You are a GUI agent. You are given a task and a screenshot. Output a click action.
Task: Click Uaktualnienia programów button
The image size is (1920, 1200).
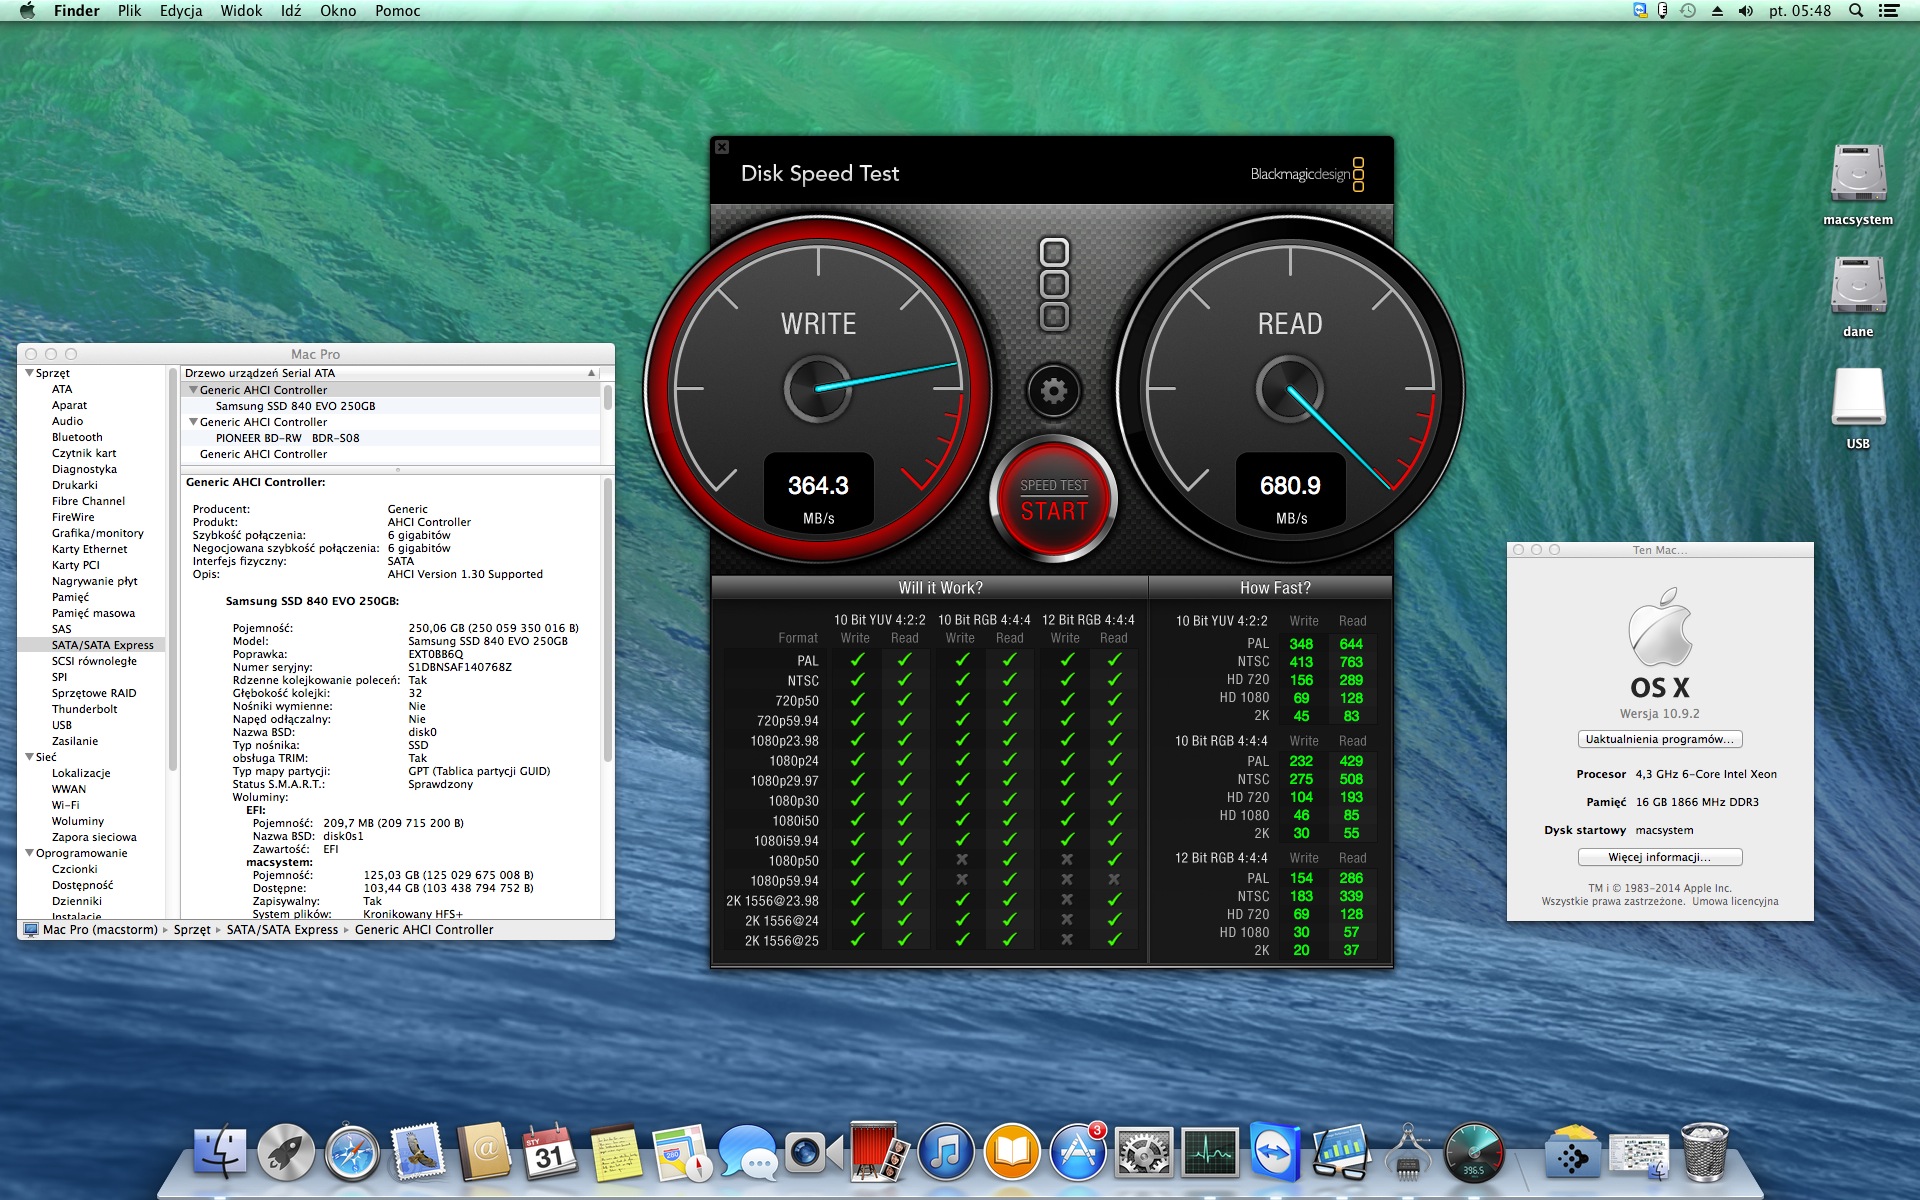click(1660, 739)
